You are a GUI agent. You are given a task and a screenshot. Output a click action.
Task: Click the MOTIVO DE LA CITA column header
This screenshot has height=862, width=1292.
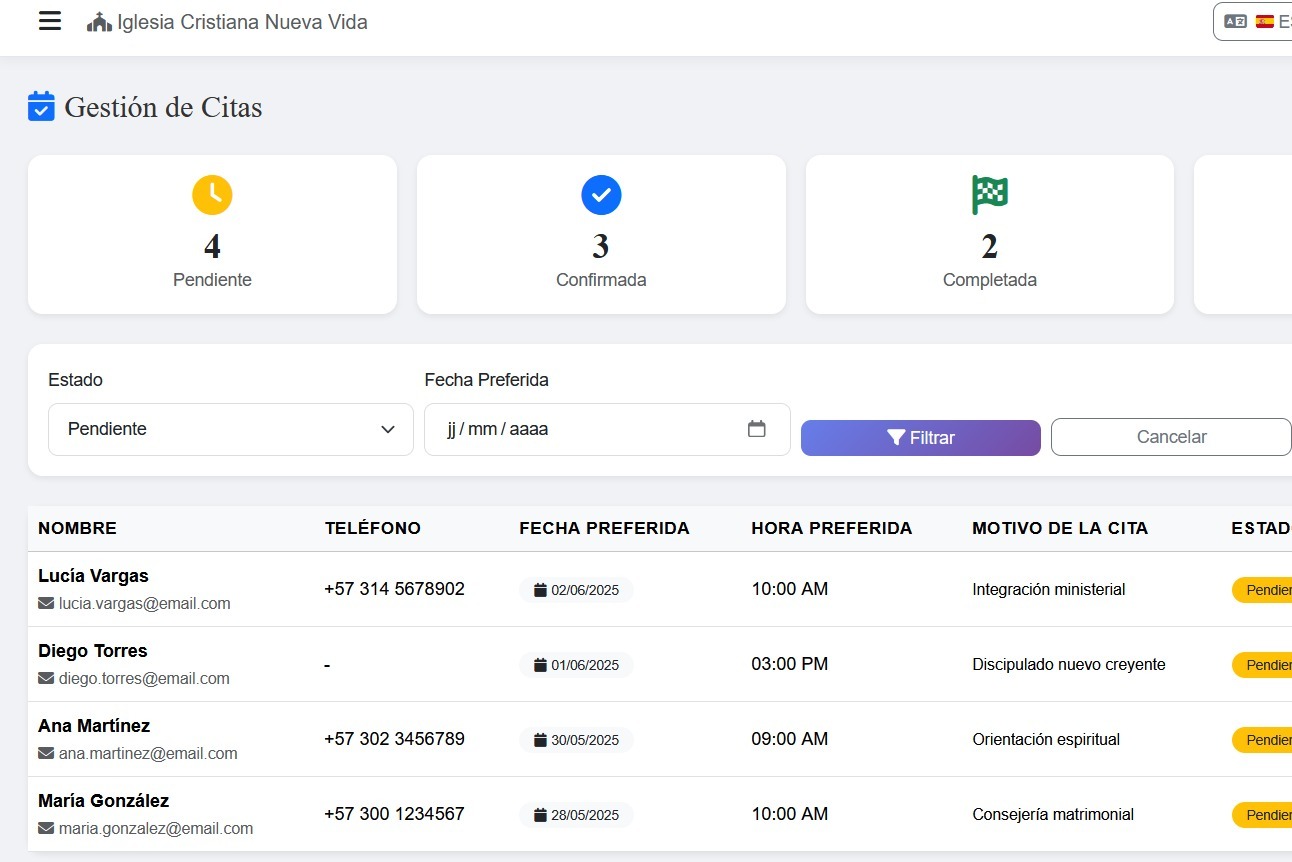1060,528
